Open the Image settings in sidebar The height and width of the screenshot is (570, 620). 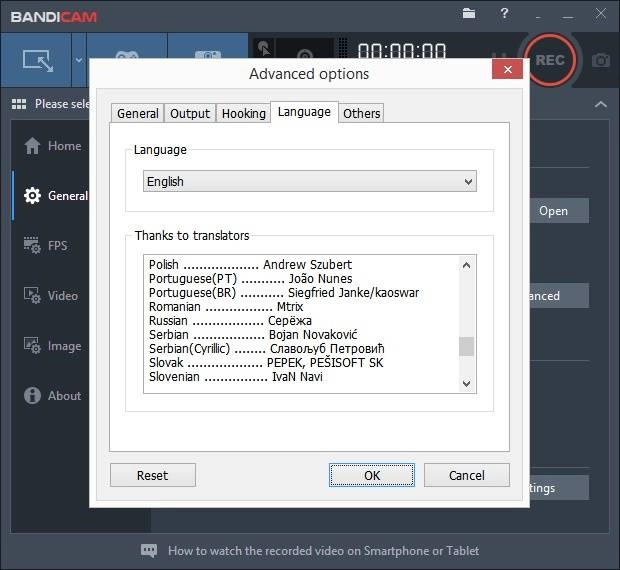53,346
